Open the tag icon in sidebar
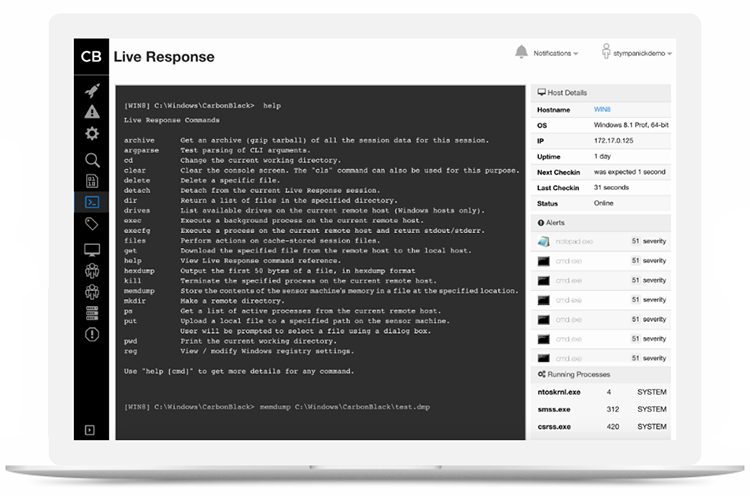 click(92, 224)
